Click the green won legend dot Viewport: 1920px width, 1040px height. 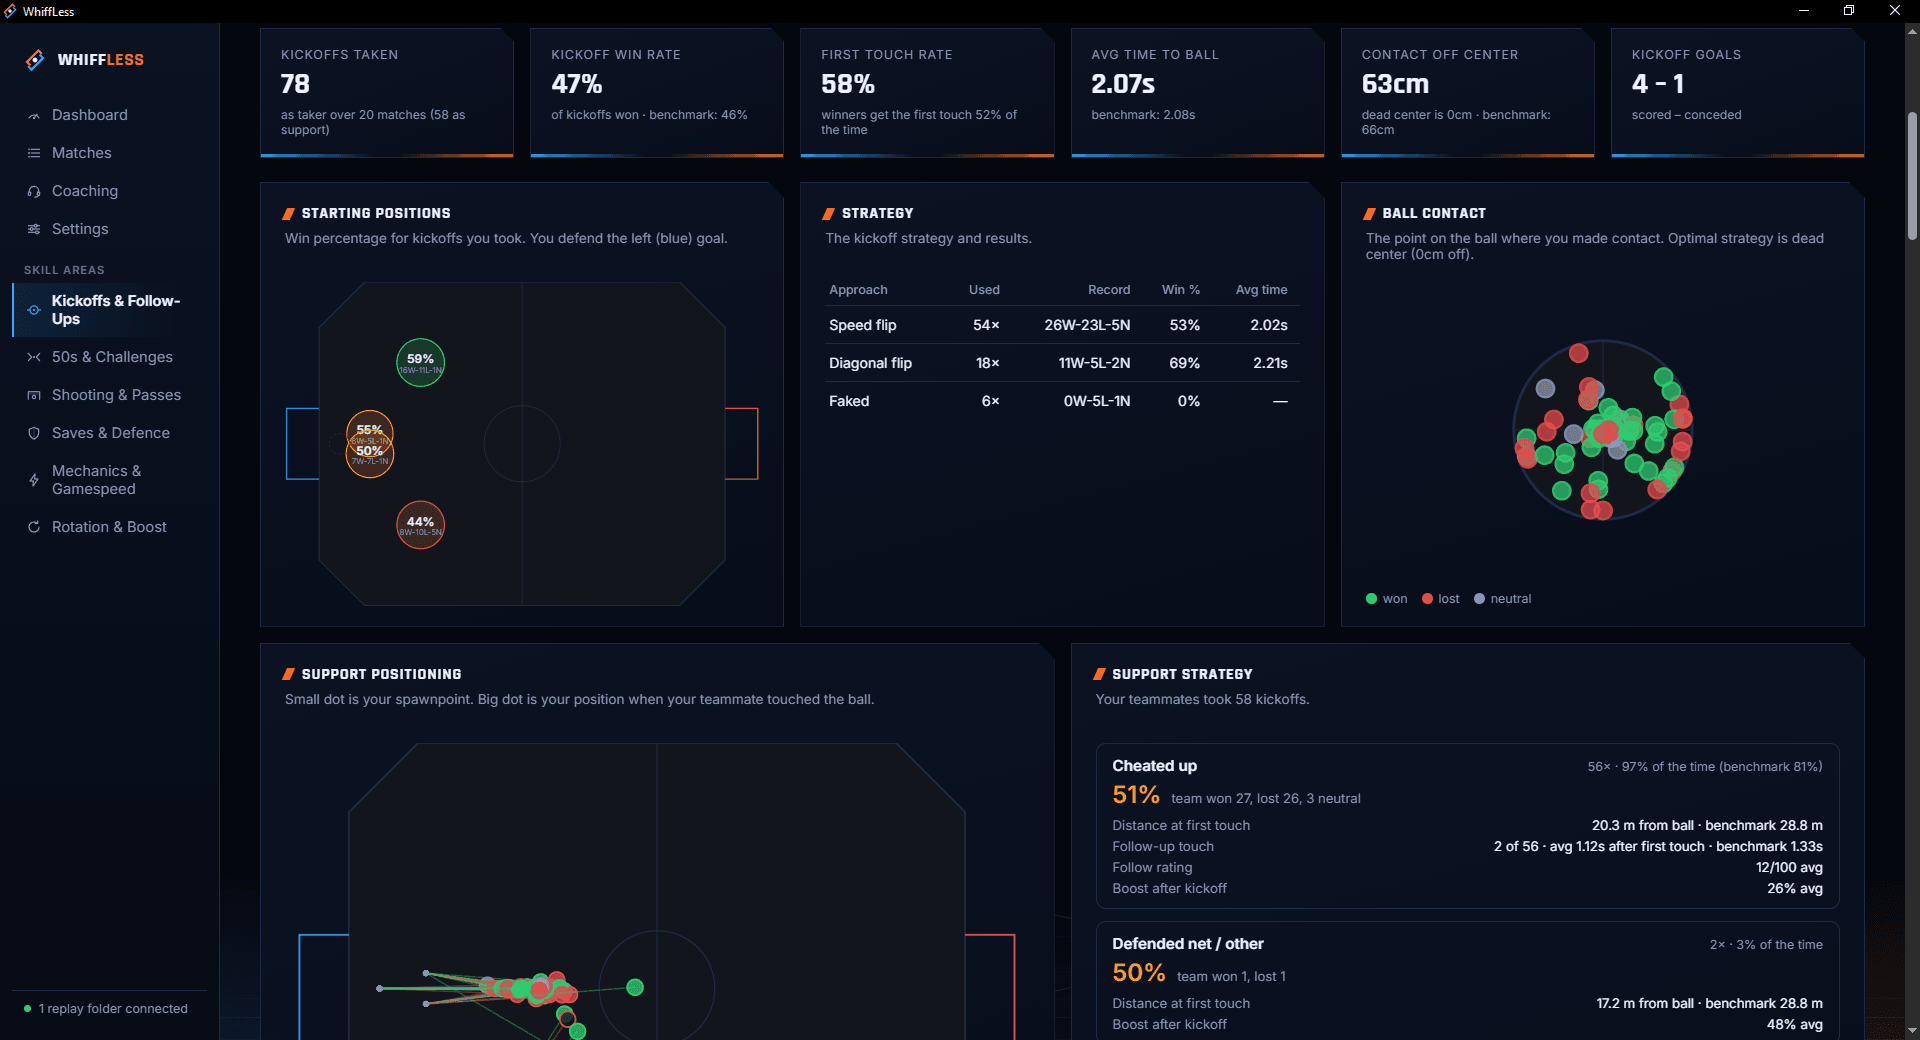pyautogui.click(x=1372, y=599)
